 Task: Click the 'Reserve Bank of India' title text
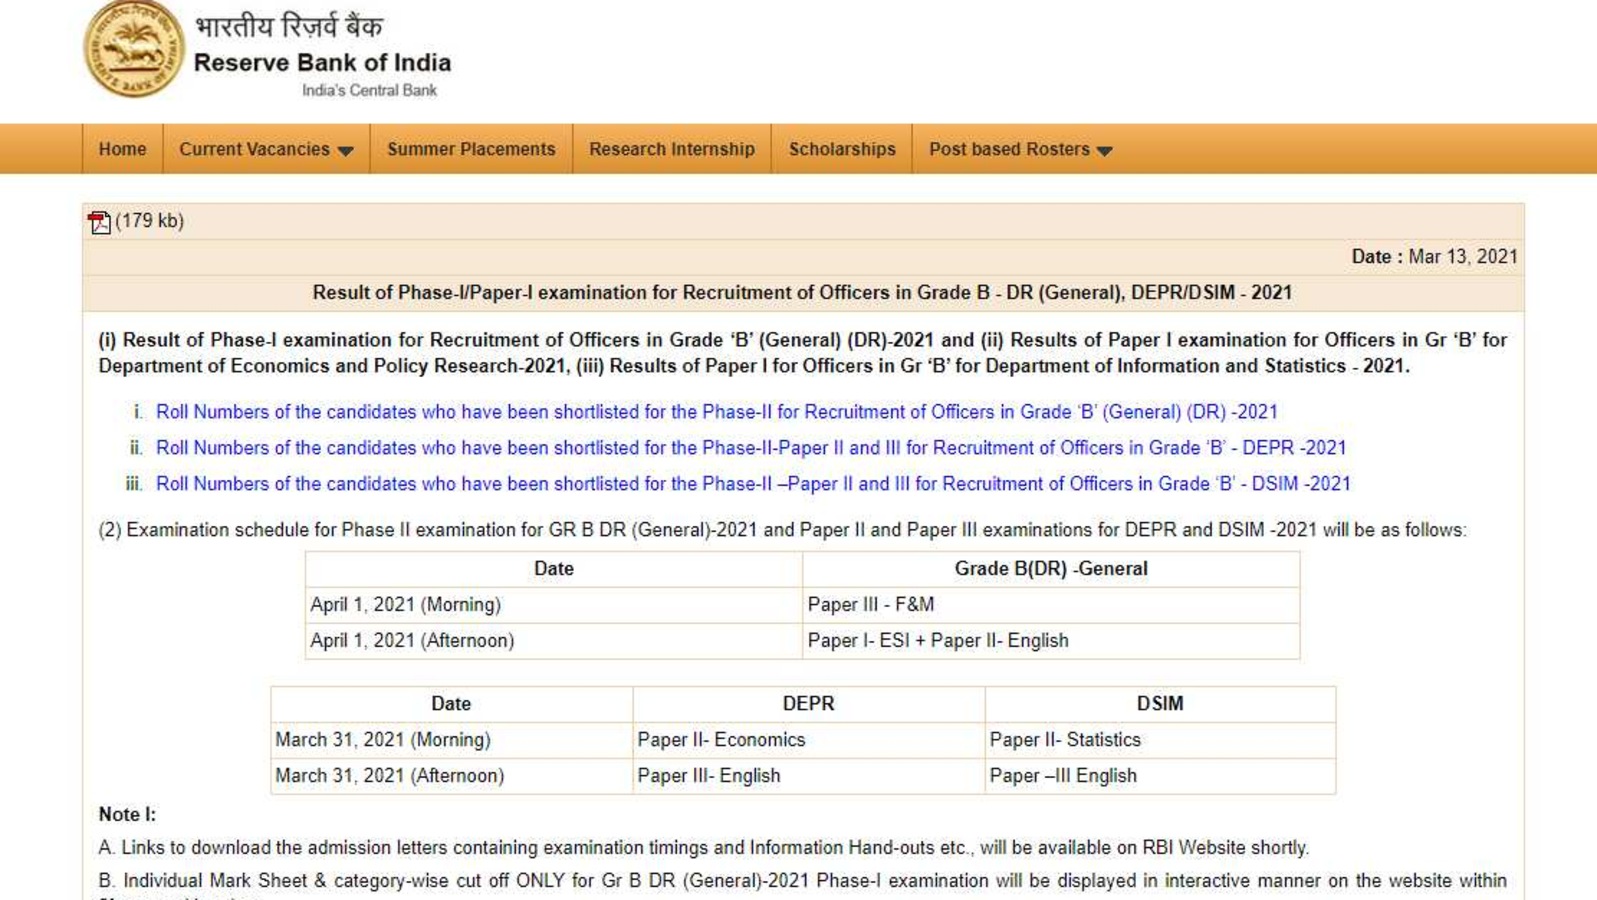click(x=322, y=62)
